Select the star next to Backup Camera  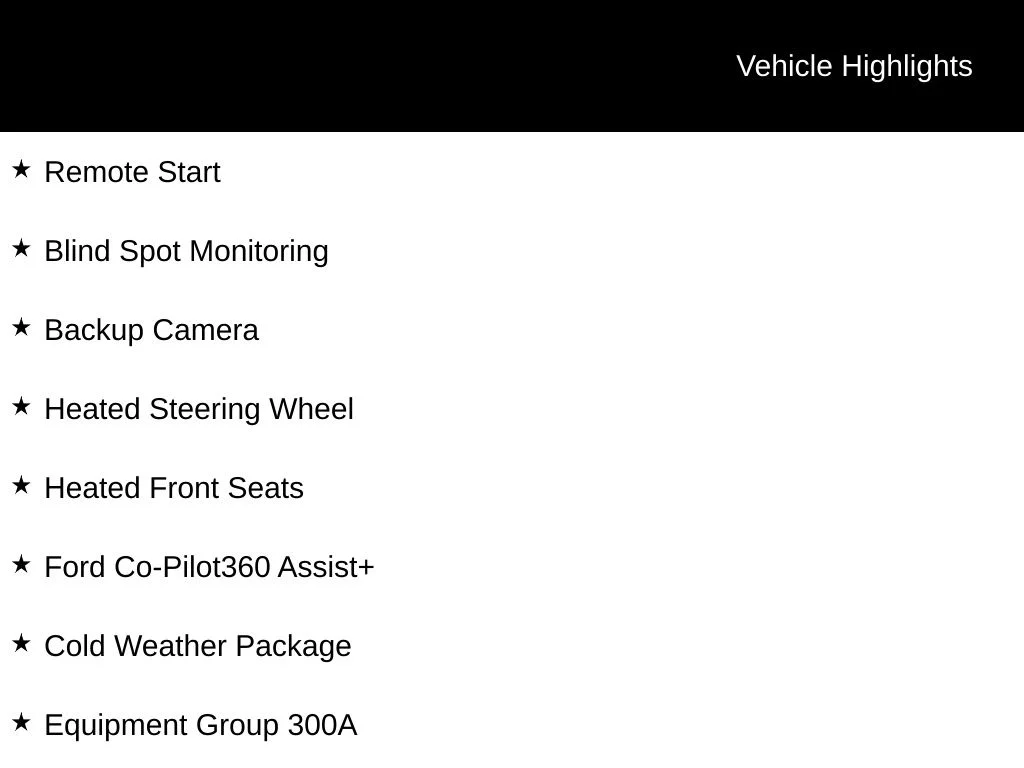[x=21, y=328]
